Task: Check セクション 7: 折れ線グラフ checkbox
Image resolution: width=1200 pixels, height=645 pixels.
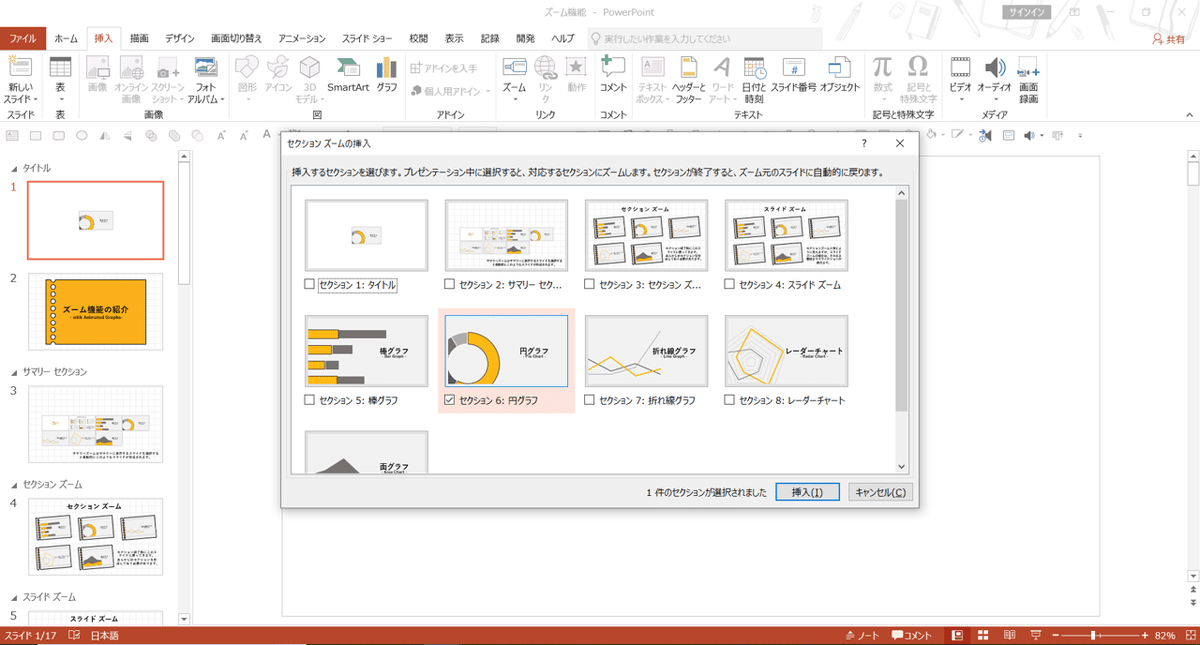Action: pyautogui.click(x=590, y=400)
